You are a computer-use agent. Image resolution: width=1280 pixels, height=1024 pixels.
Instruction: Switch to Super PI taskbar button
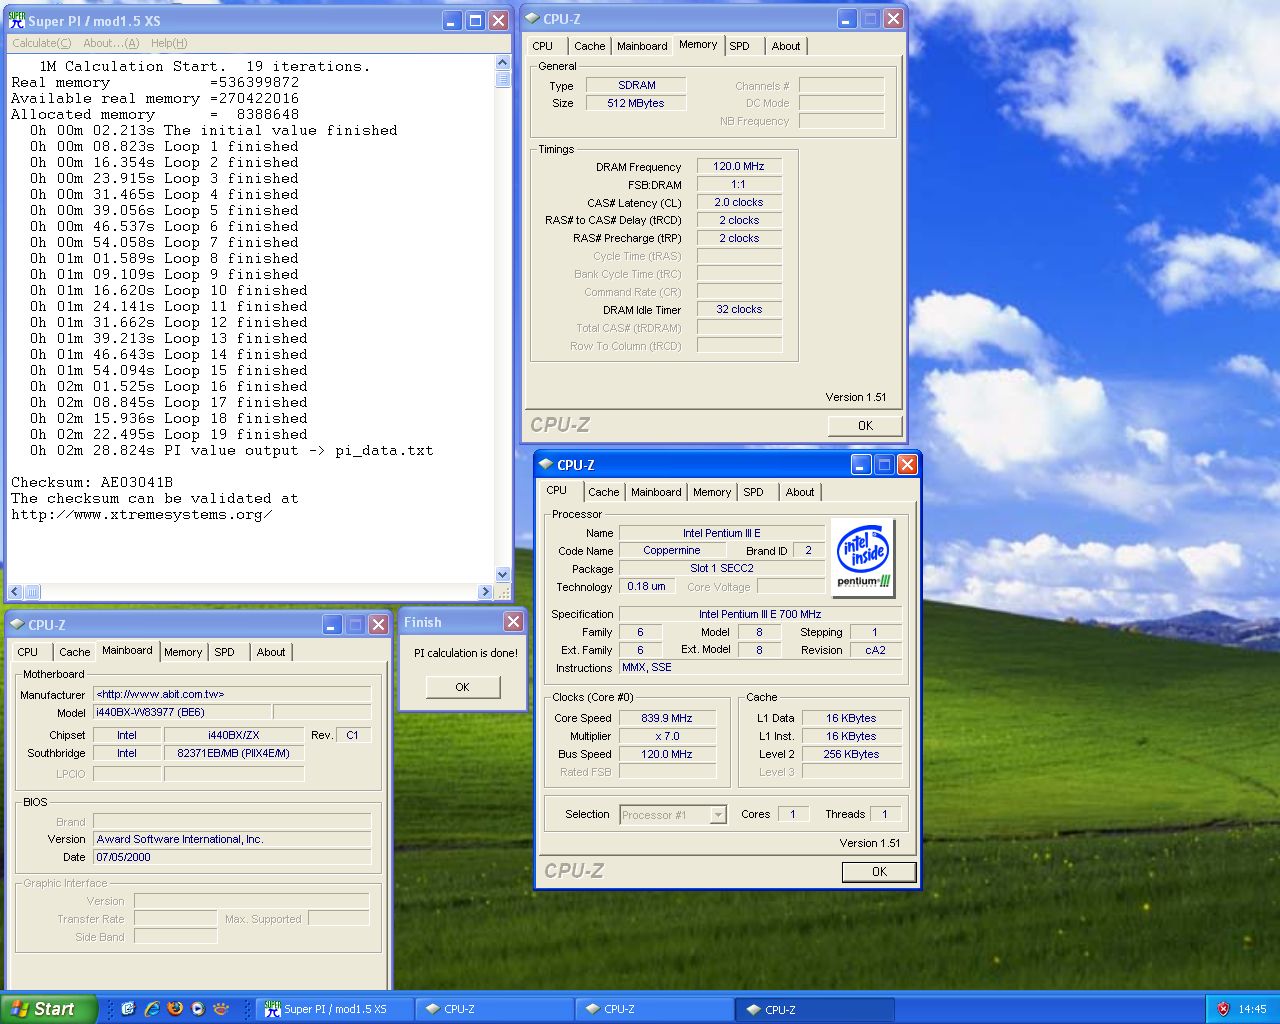click(334, 1009)
